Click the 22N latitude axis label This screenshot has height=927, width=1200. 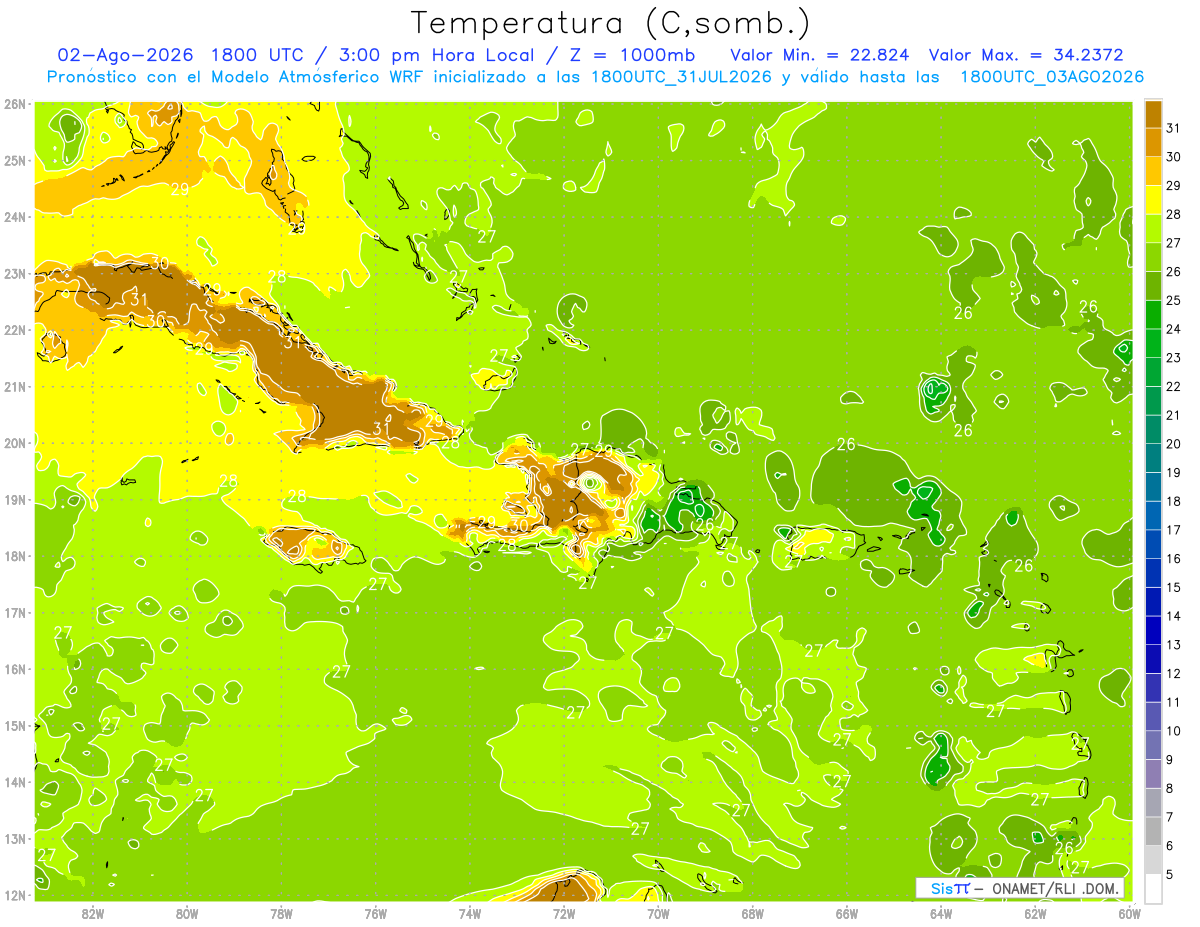pos(14,330)
